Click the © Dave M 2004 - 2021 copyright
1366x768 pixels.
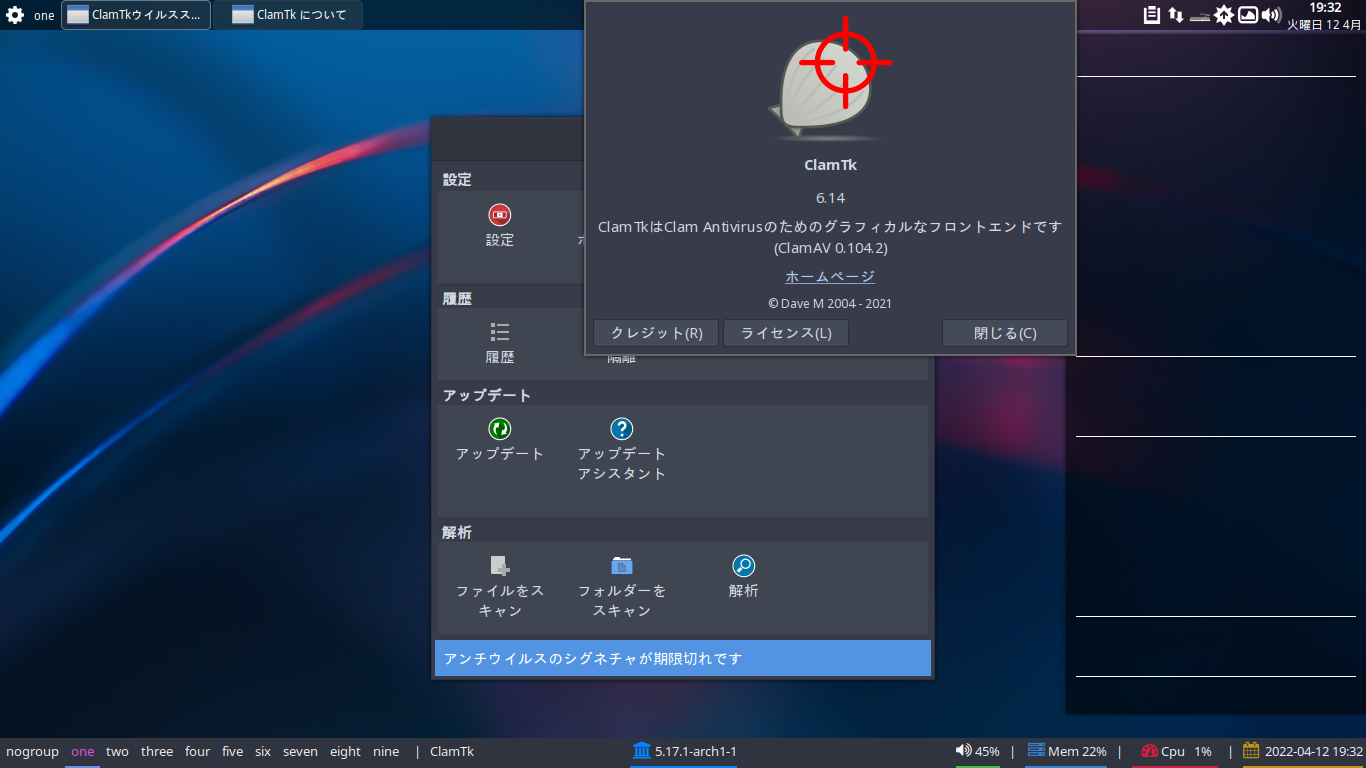coord(830,303)
